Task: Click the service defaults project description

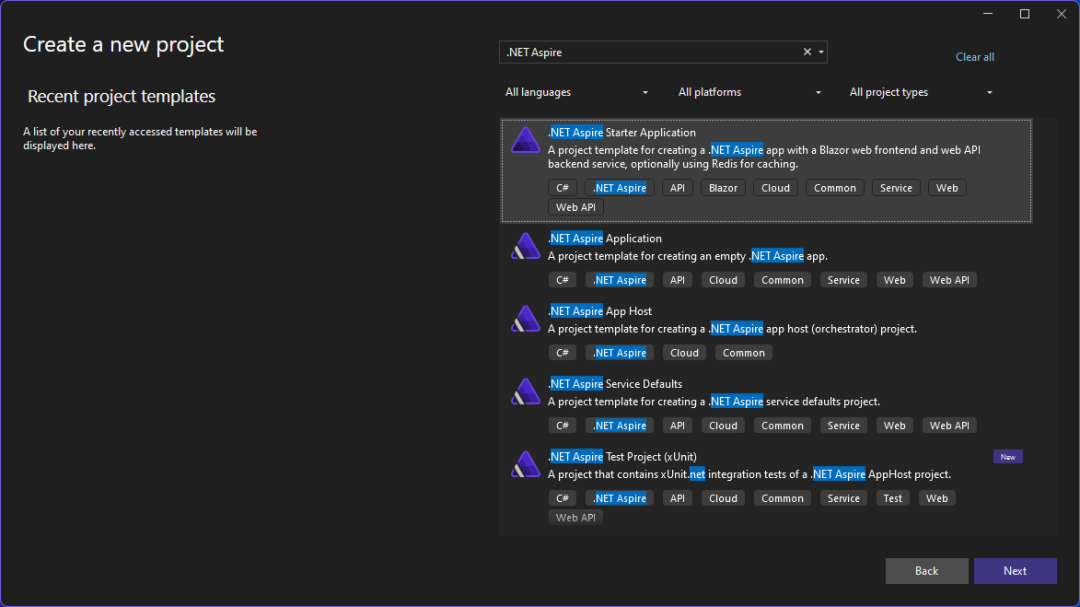Action: (x=714, y=402)
